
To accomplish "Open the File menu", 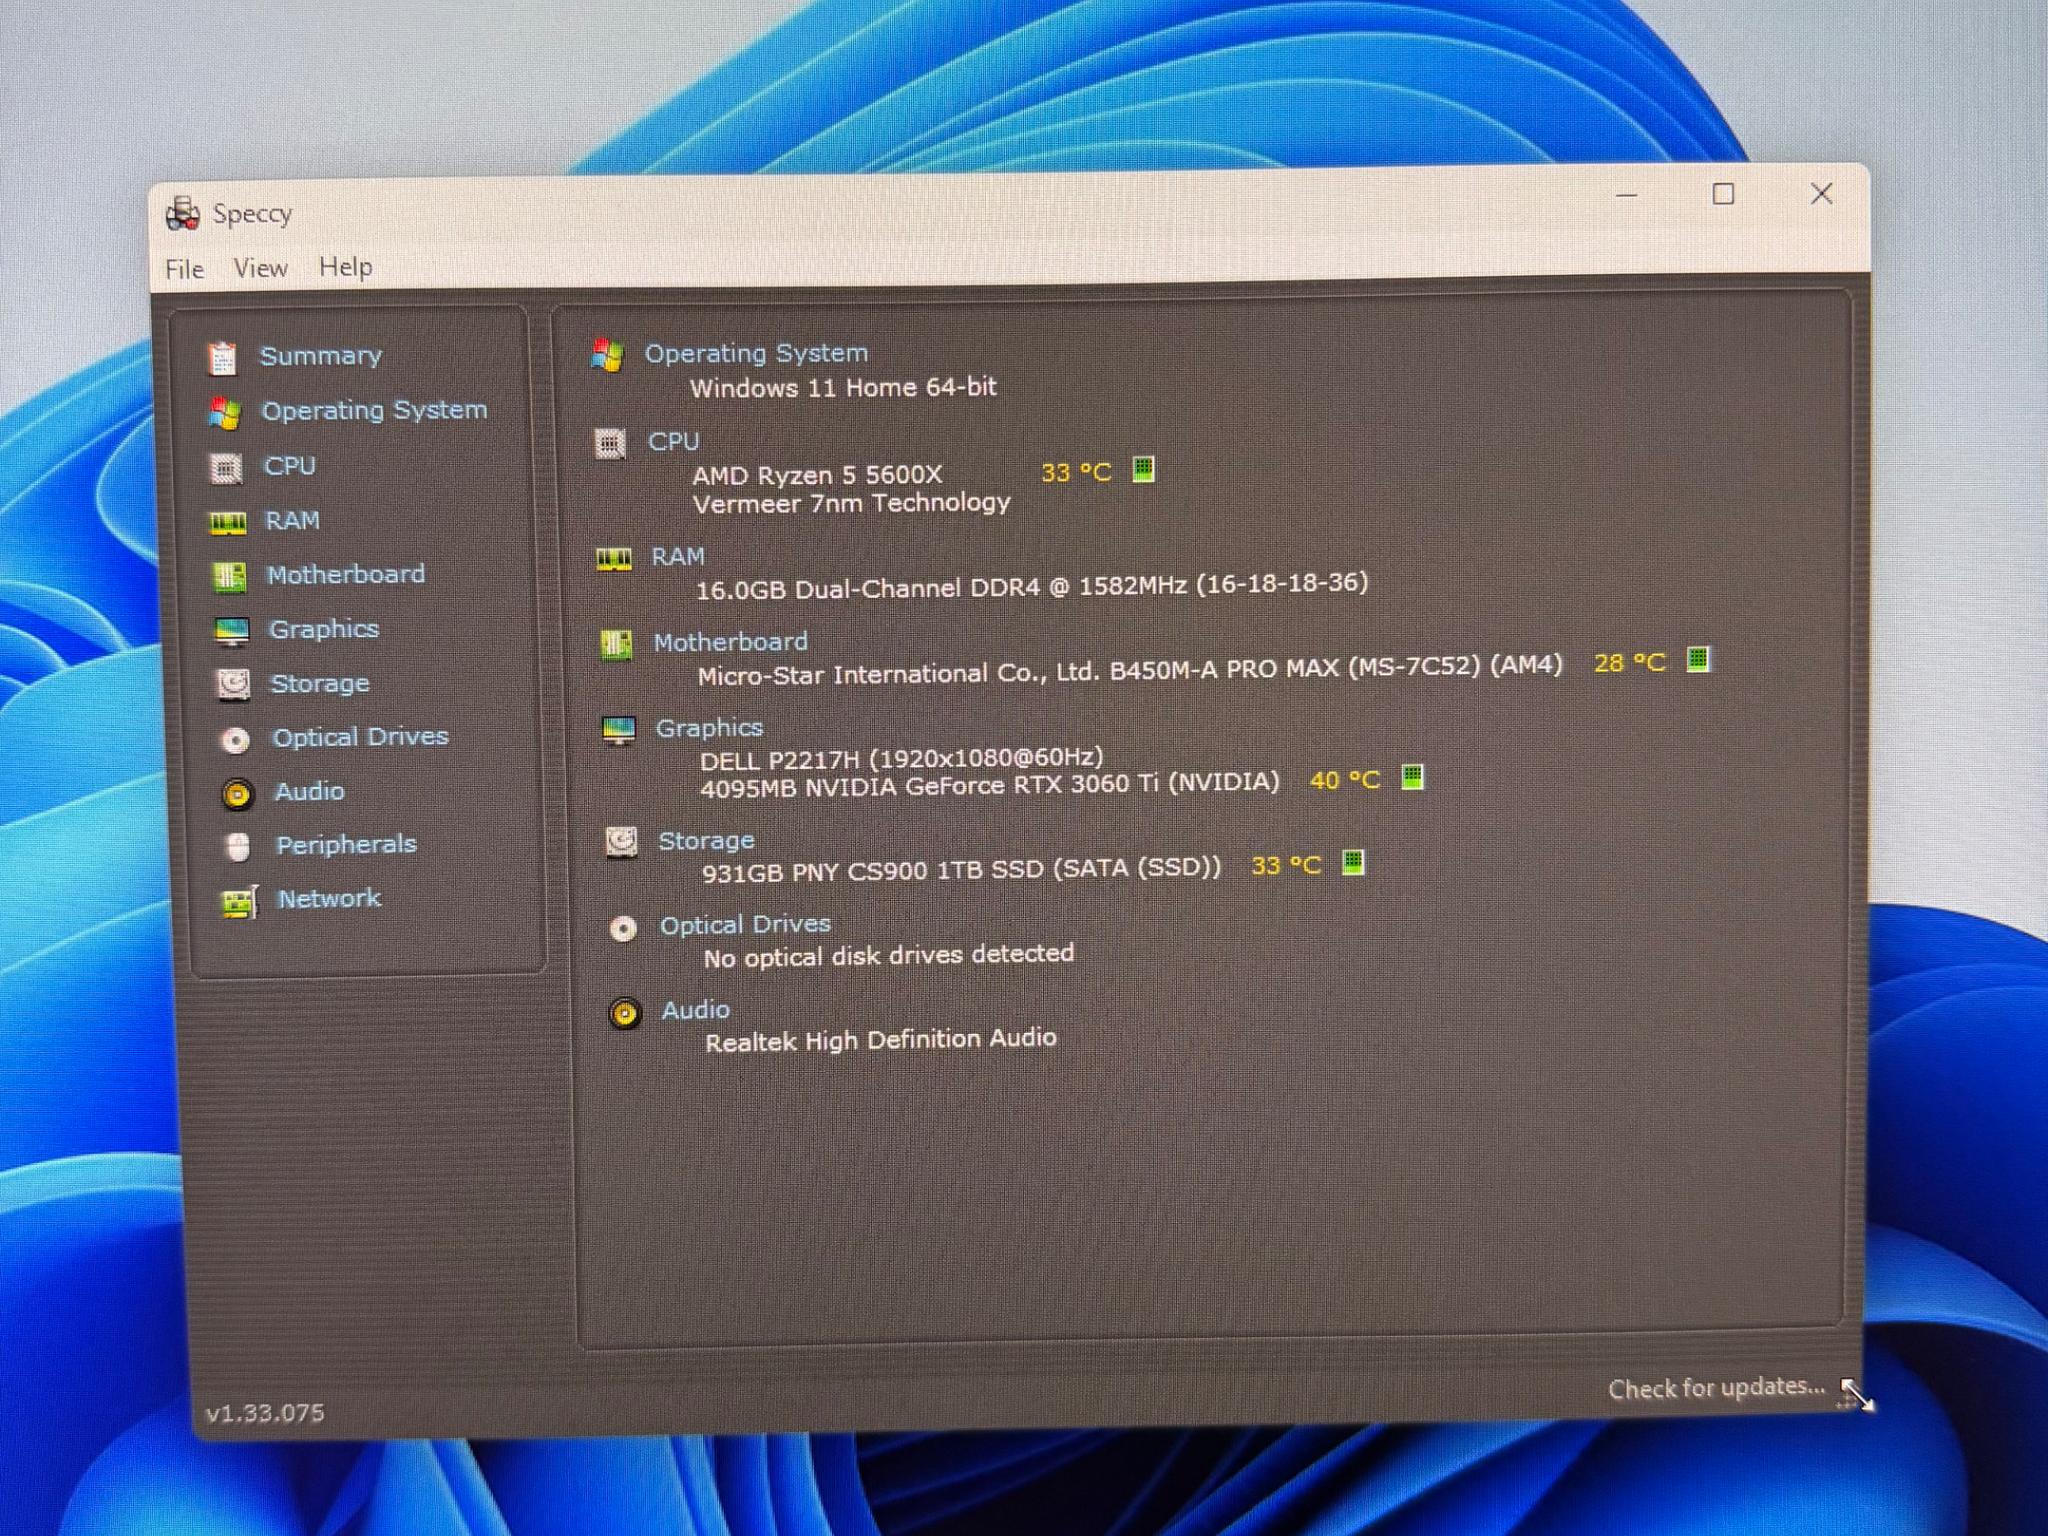I will pyautogui.click(x=185, y=269).
